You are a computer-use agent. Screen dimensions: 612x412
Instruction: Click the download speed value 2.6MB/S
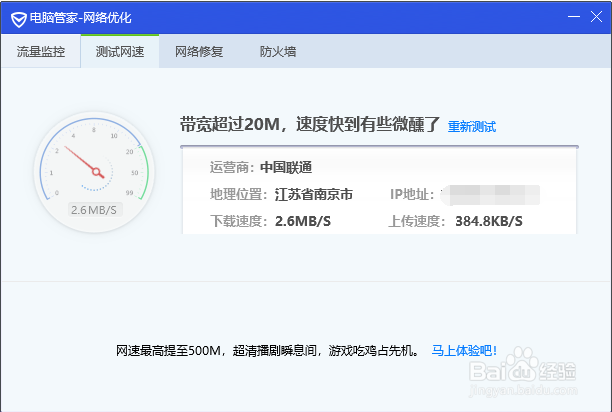coord(303,221)
